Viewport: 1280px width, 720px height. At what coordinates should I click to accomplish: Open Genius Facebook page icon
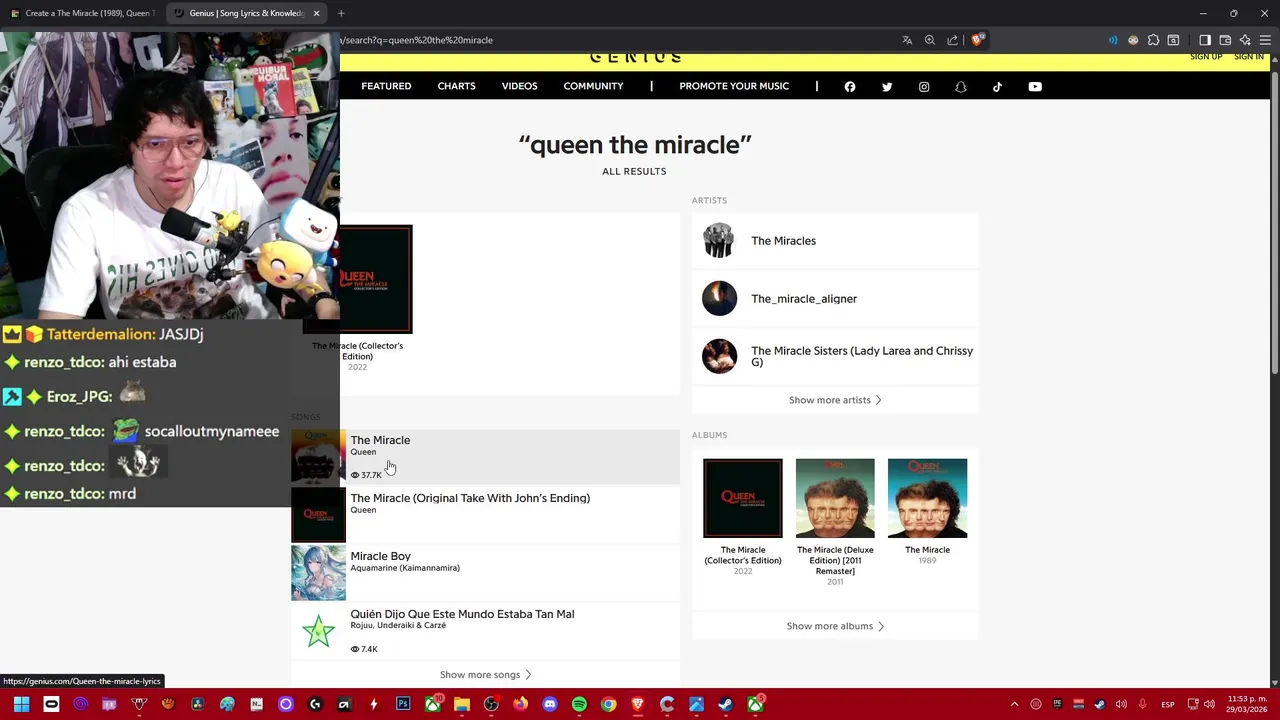point(850,87)
